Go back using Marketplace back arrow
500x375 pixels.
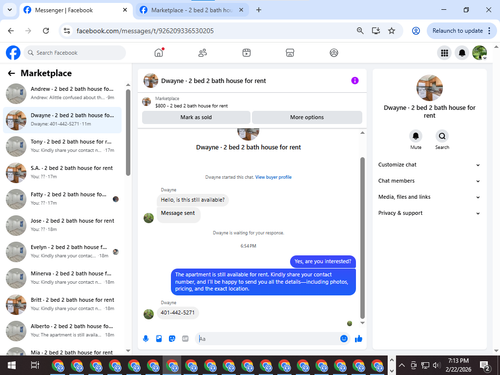tap(11, 73)
